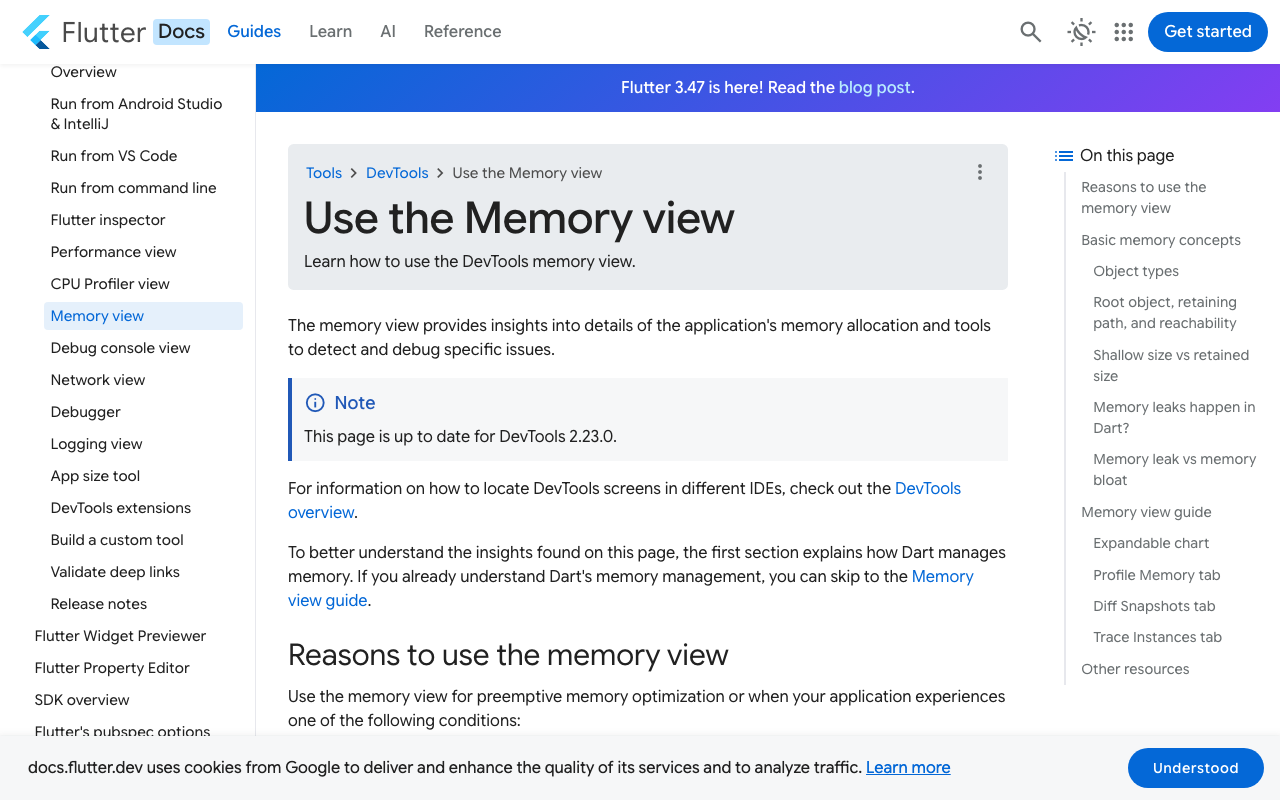Select Overview in the sidebar
The image size is (1280, 800).
coord(84,72)
